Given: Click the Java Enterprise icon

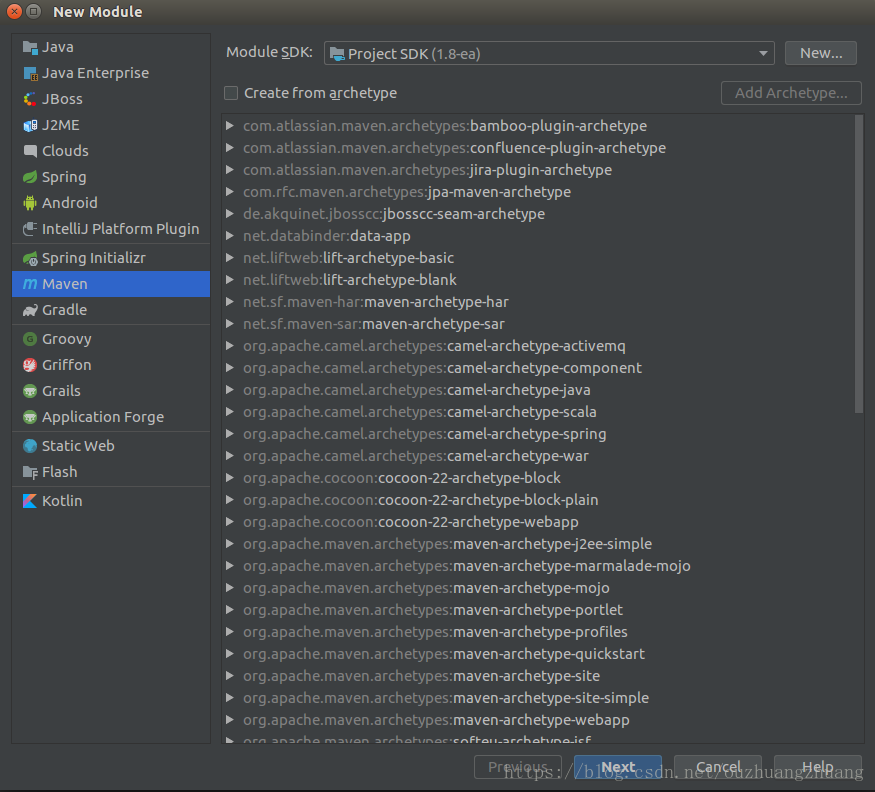Looking at the screenshot, I should tap(30, 73).
